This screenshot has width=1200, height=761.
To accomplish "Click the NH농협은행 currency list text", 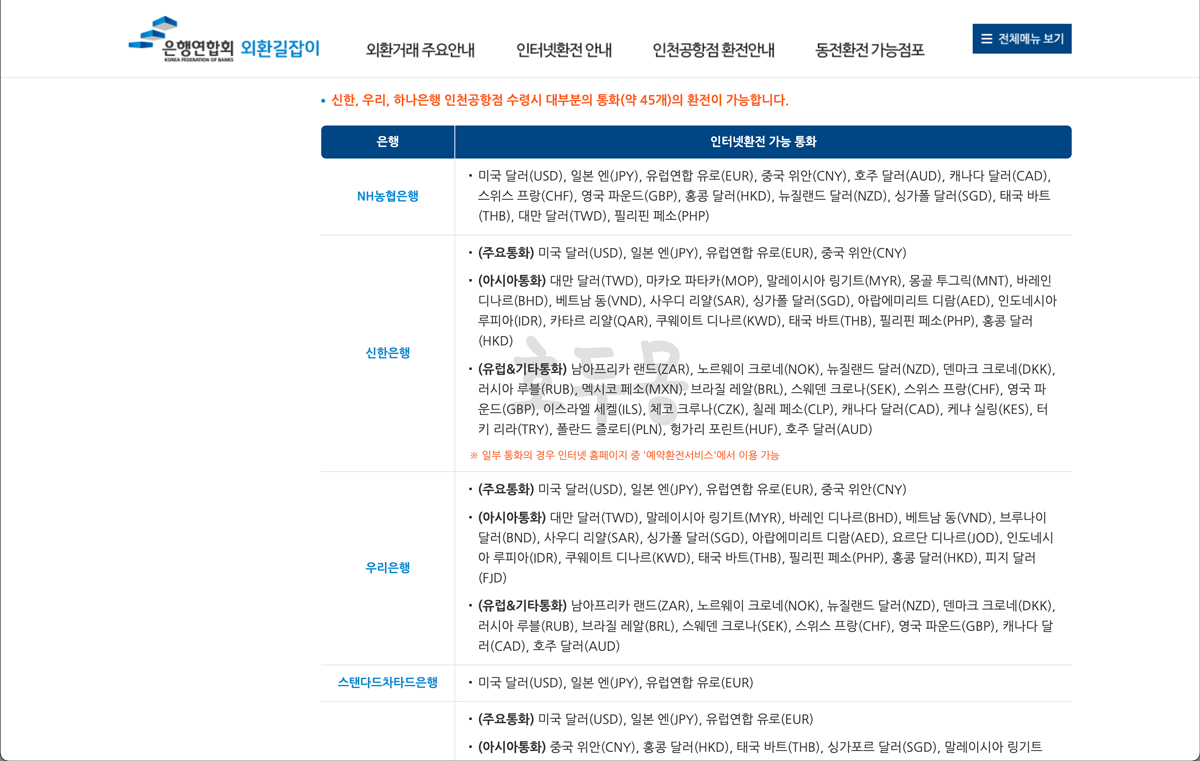I will [x=763, y=196].
